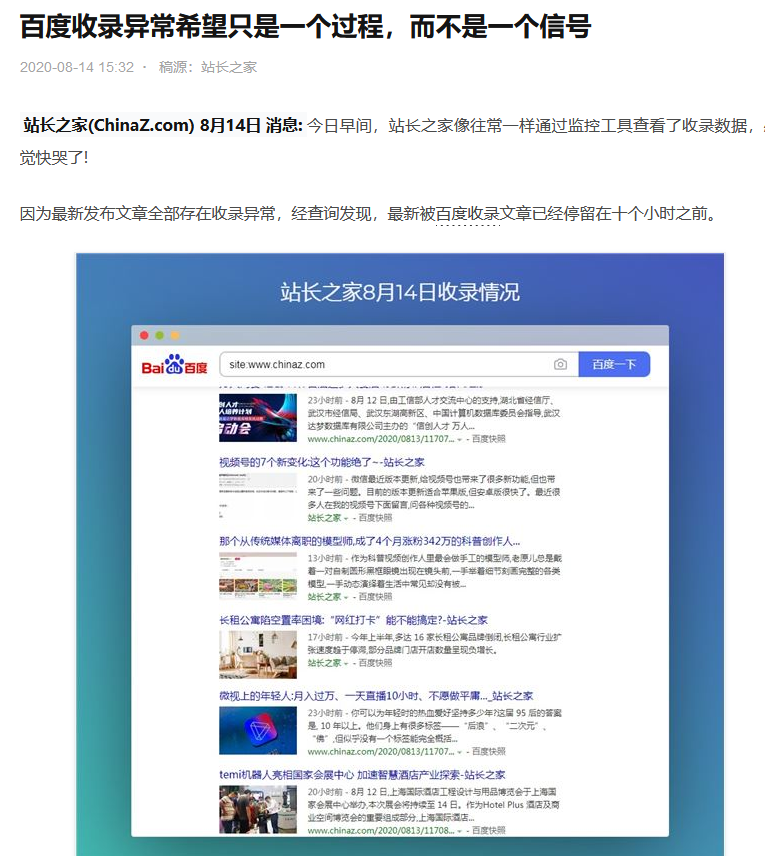Open the embedded screenshot titled 站长之家8月14日收录情况
765x856 pixels.
(x=400, y=554)
